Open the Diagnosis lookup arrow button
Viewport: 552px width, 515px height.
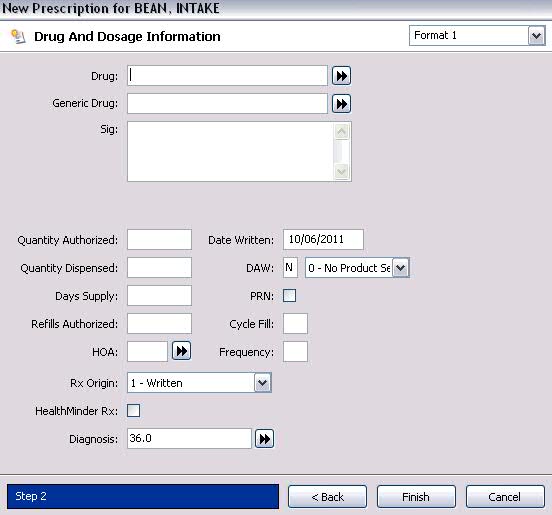tap(264, 439)
